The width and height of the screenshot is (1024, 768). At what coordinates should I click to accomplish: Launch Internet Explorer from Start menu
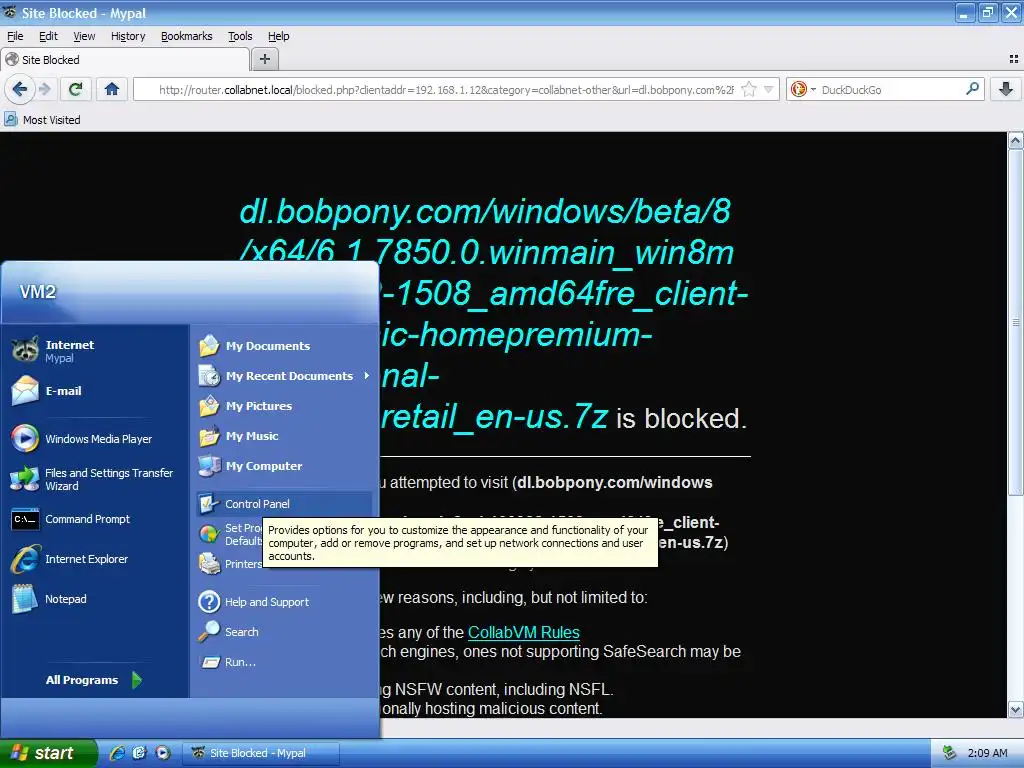coord(95,559)
